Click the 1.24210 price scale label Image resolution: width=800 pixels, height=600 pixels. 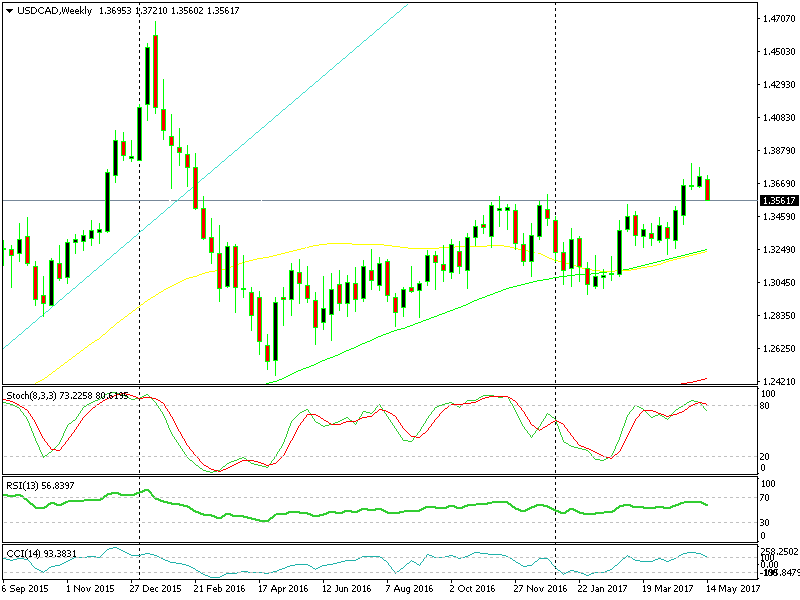point(779,381)
